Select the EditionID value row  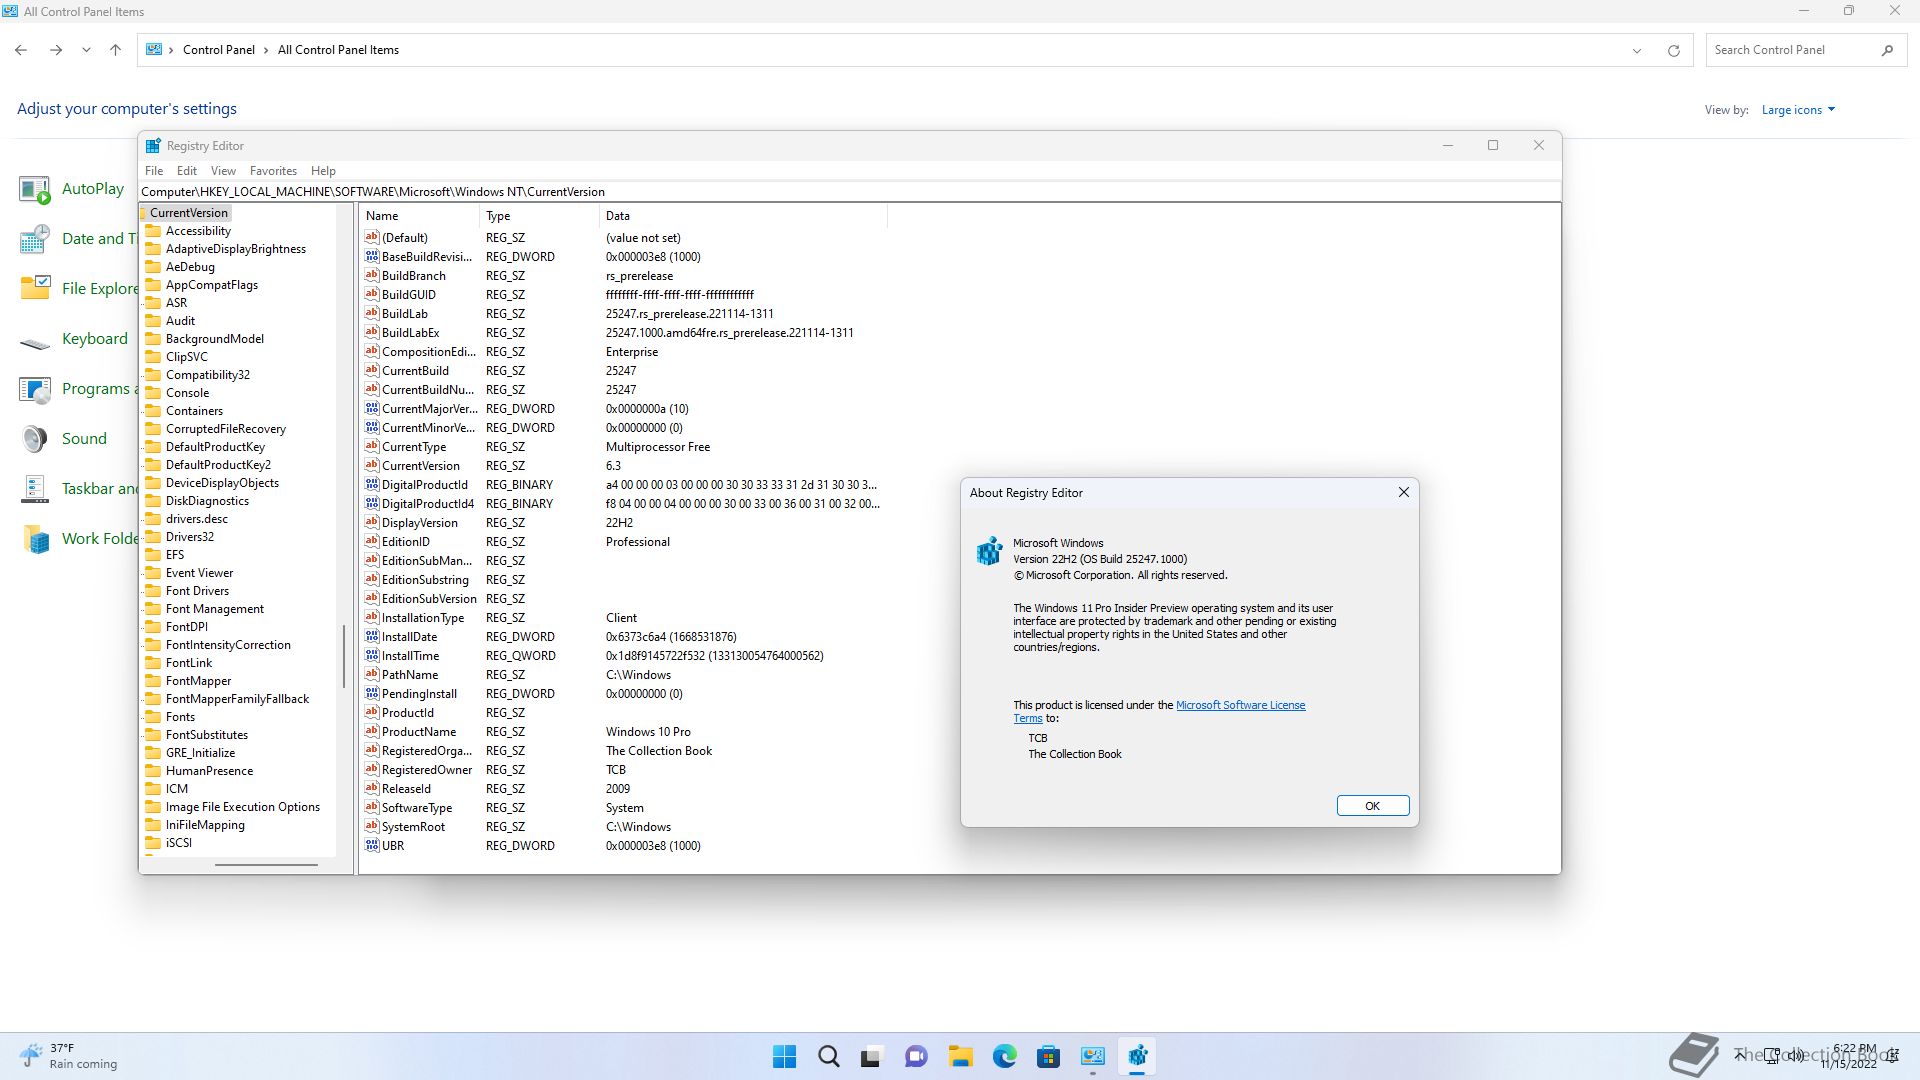click(x=622, y=542)
